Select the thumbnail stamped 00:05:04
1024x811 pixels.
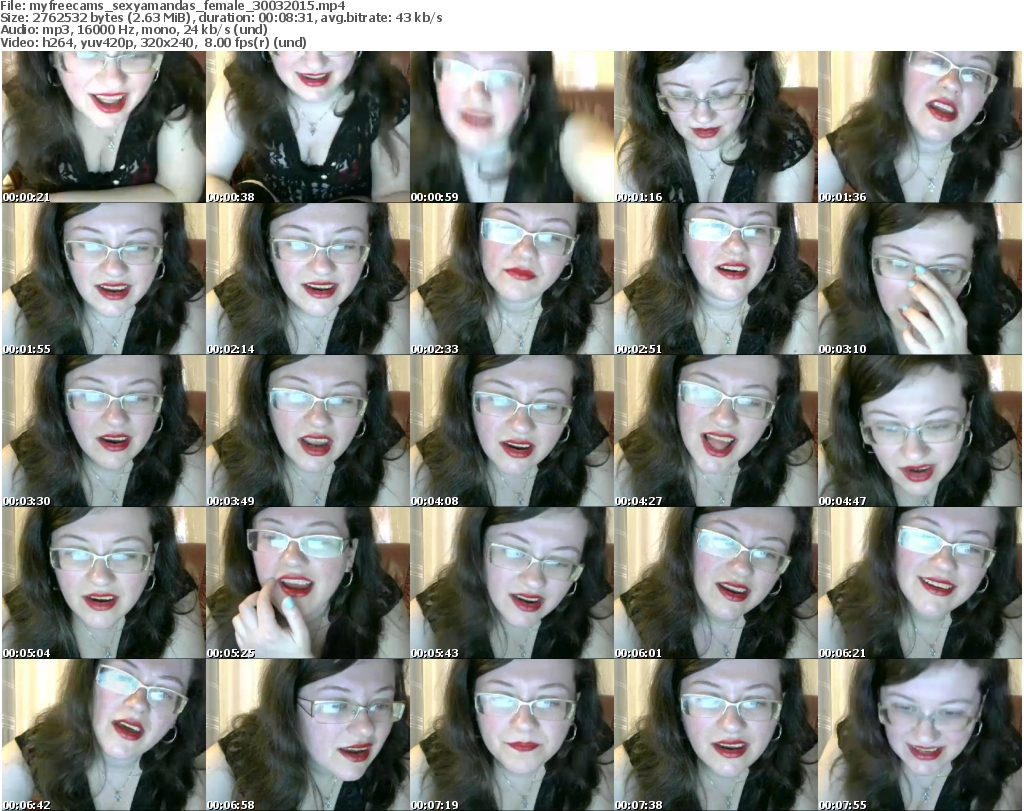[104, 582]
